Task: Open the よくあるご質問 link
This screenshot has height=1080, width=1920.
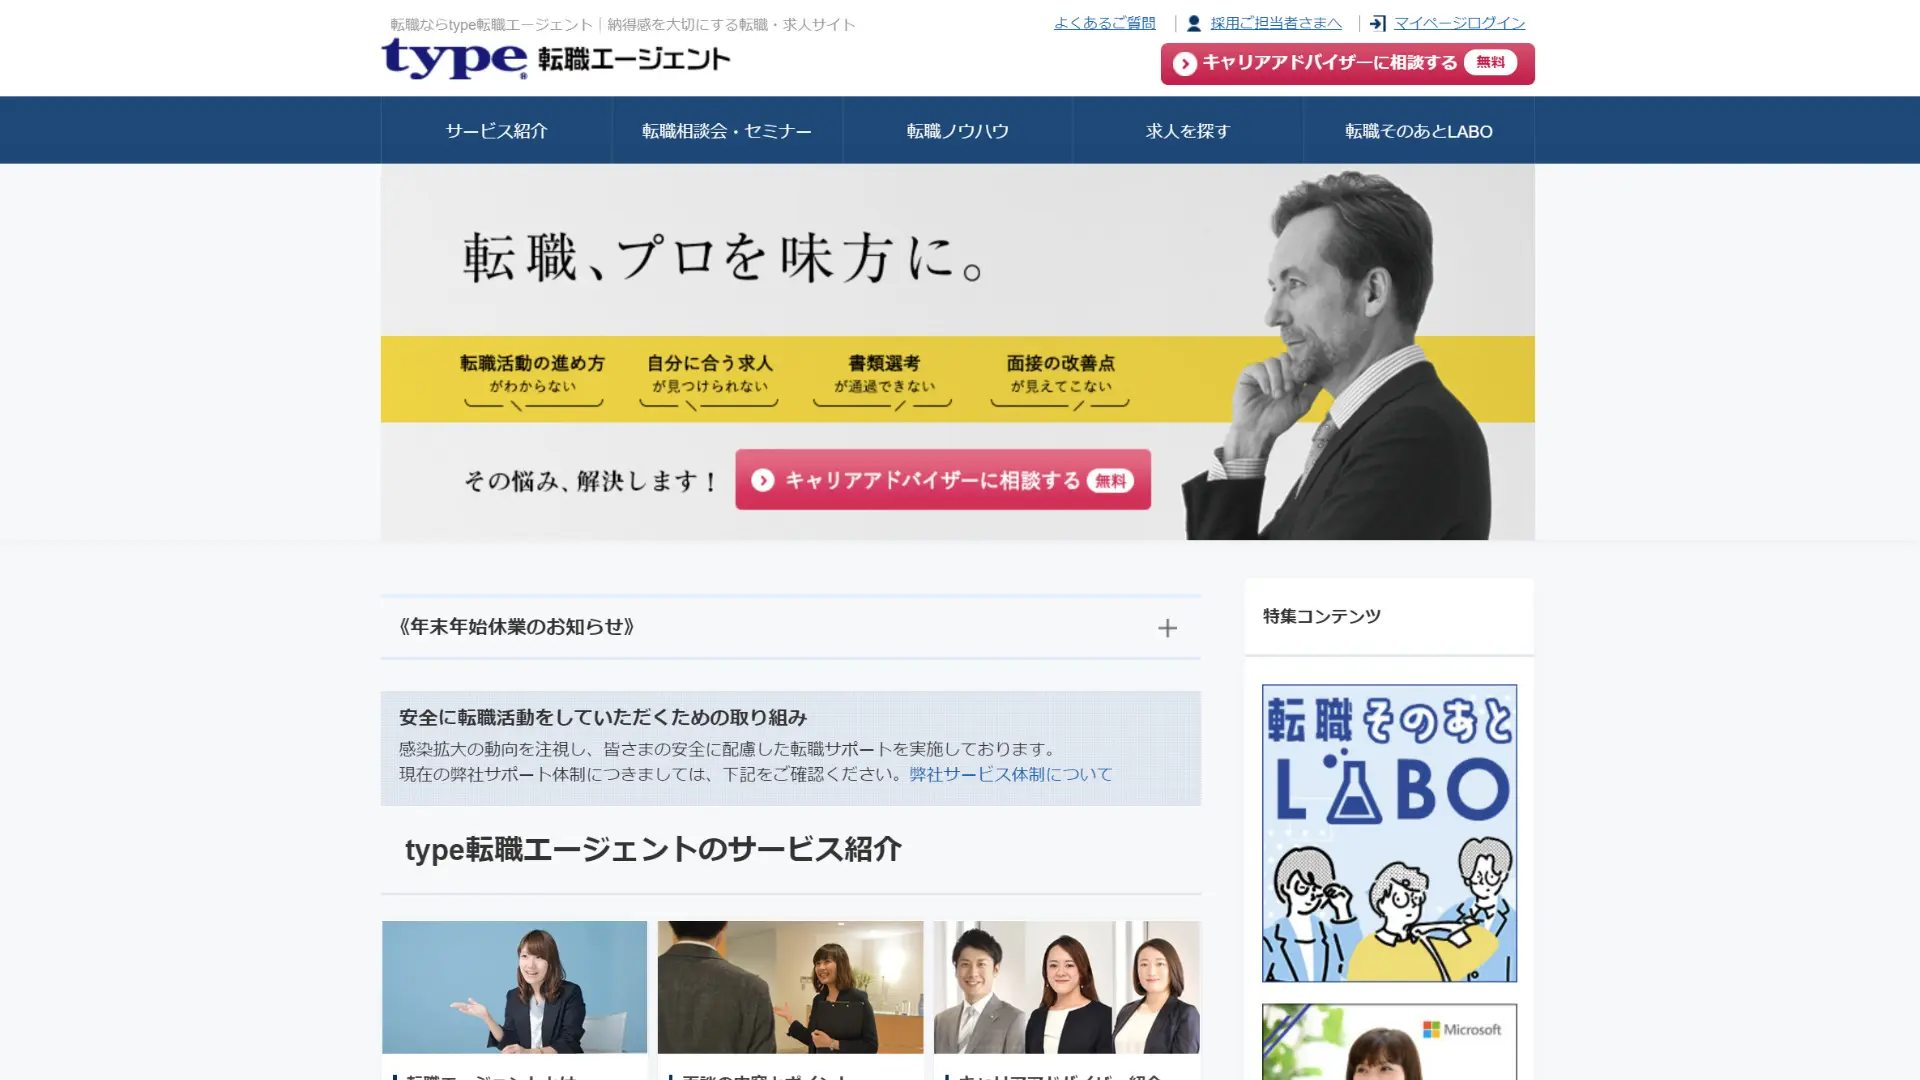Action: coord(1104,23)
